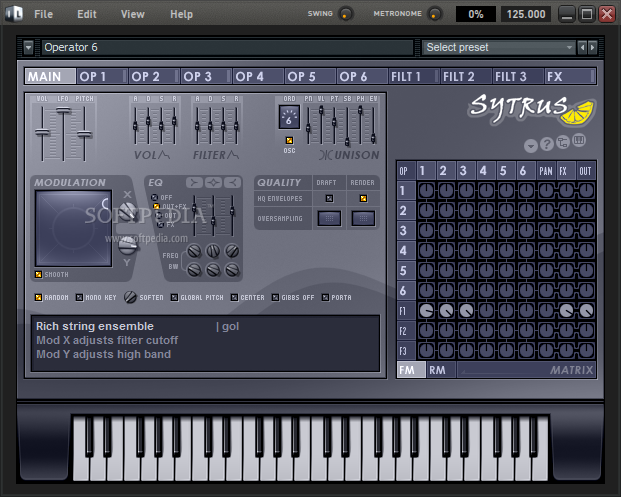Switch to the OP 1 tab
This screenshot has height=497, width=621.
click(102, 76)
